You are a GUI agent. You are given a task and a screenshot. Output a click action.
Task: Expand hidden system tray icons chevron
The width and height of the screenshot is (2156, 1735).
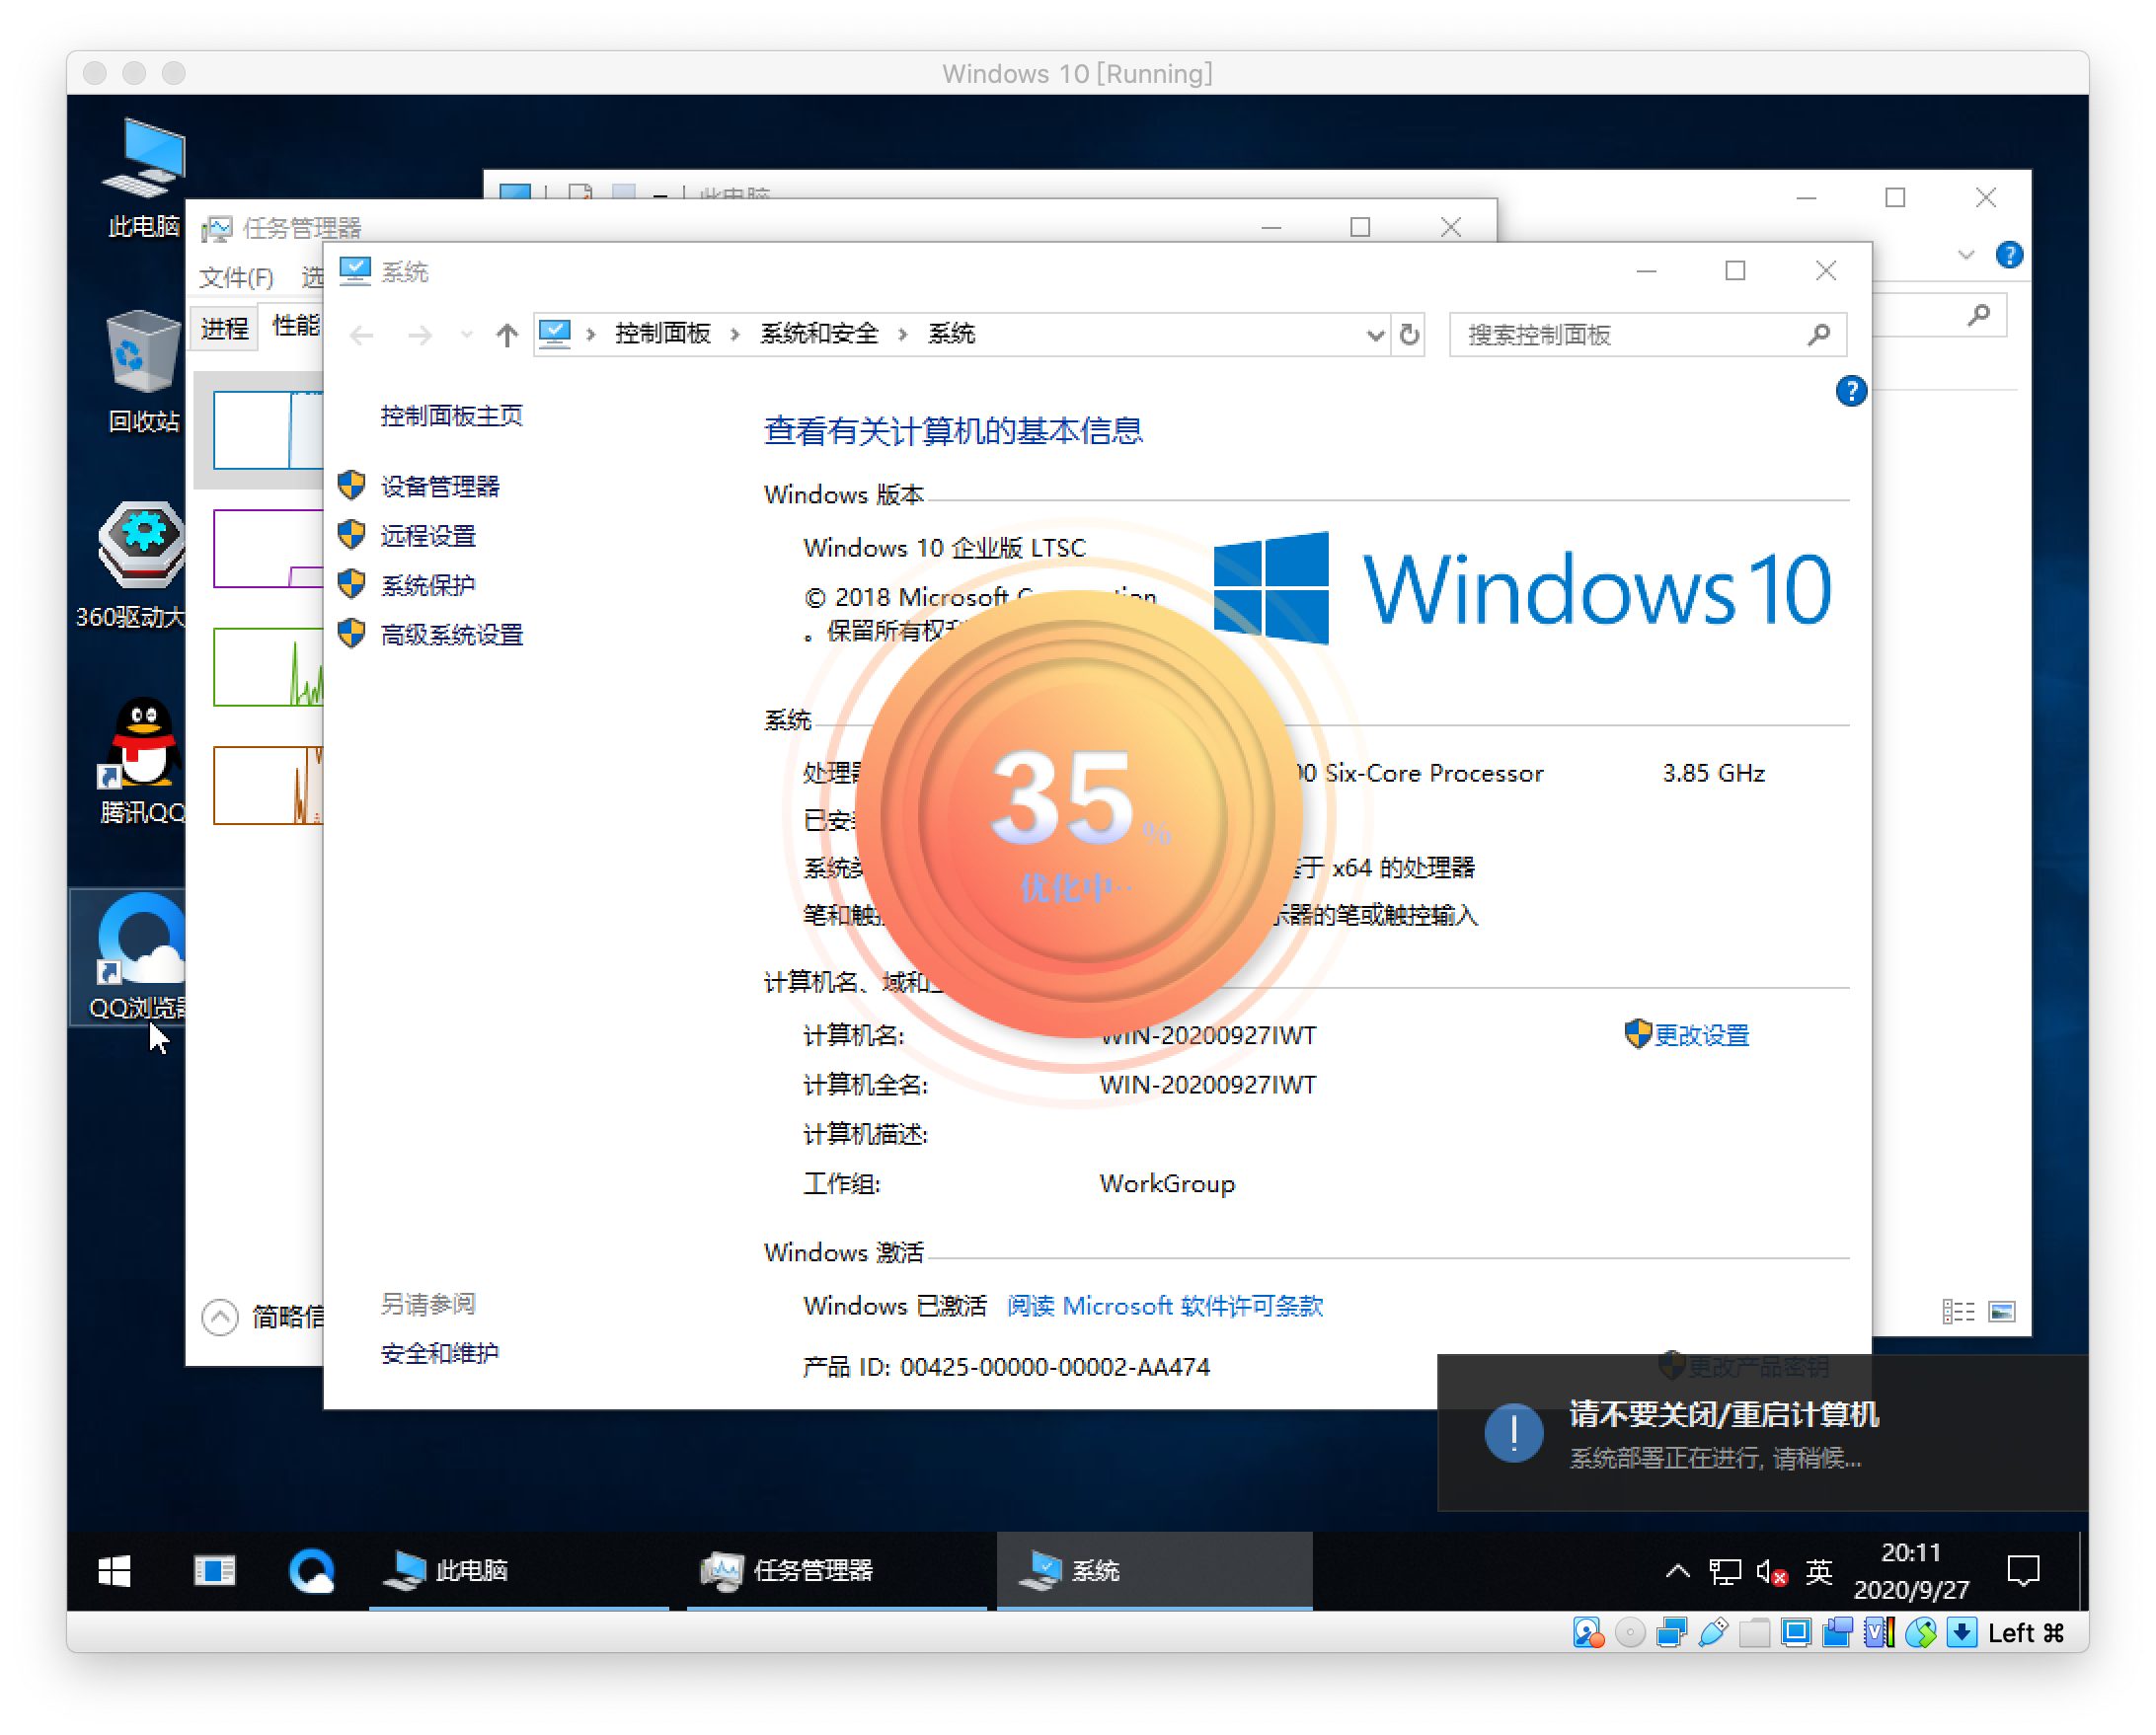[1677, 1572]
